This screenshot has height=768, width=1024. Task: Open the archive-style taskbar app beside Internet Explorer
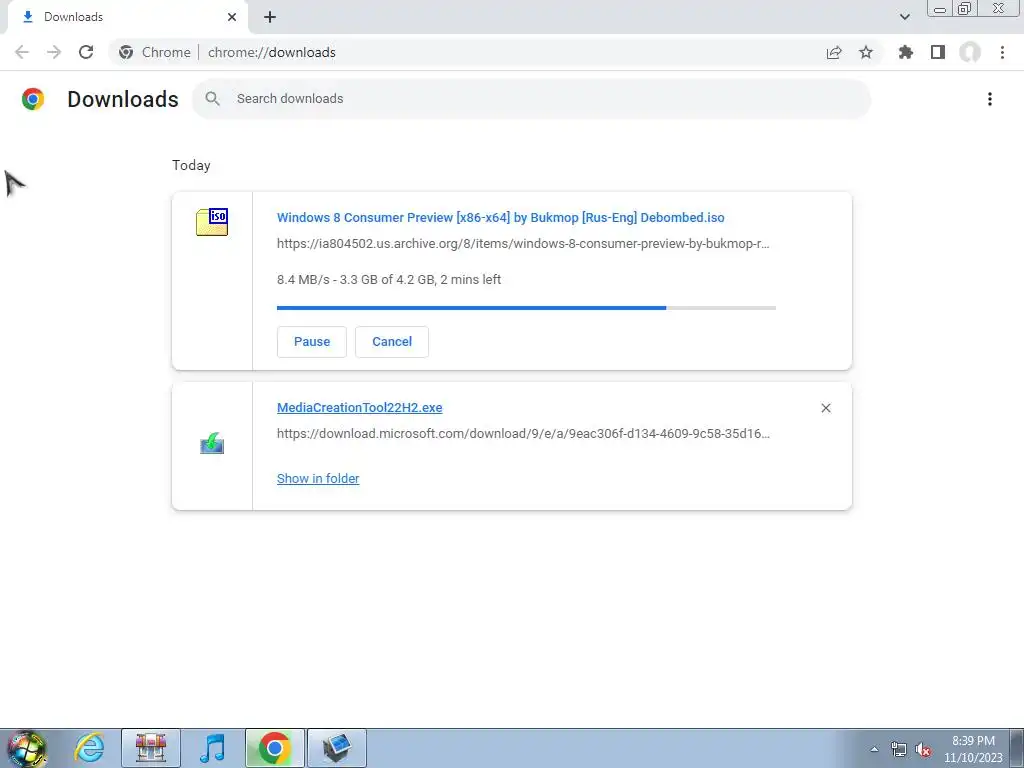tap(151, 748)
